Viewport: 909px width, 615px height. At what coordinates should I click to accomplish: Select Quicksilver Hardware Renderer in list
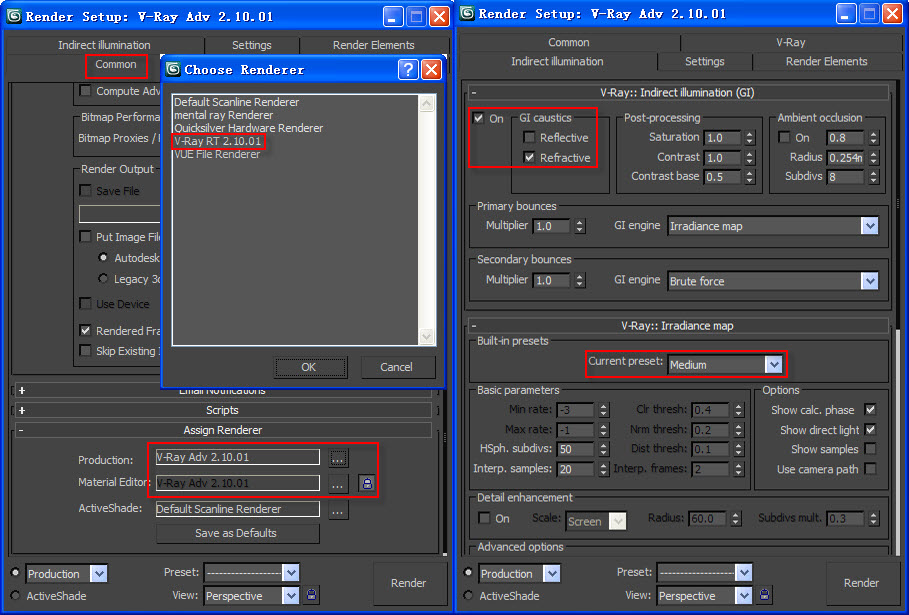pos(249,128)
